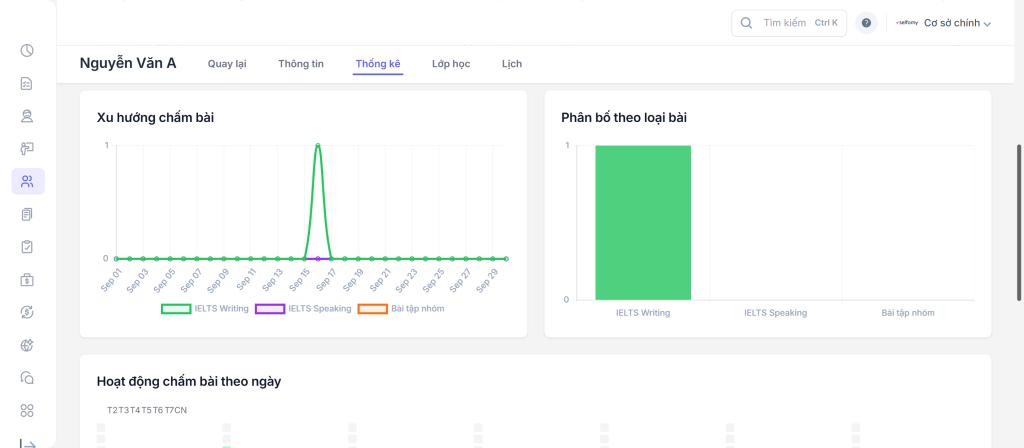Click the Quay lại back link
This screenshot has width=1024, height=448.
pyautogui.click(x=227, y=64)
